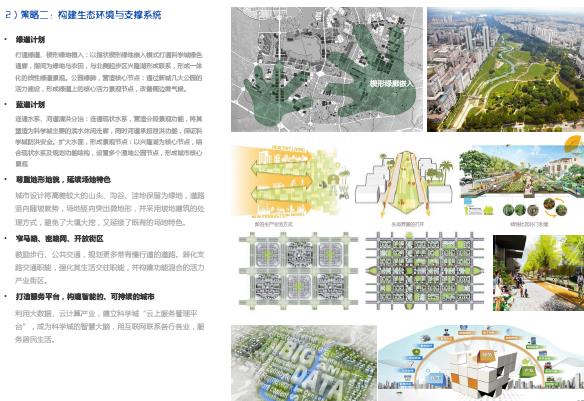Click the paragraph text under 绿道计划
Screen dimensions: 584x401
(109, 72)
